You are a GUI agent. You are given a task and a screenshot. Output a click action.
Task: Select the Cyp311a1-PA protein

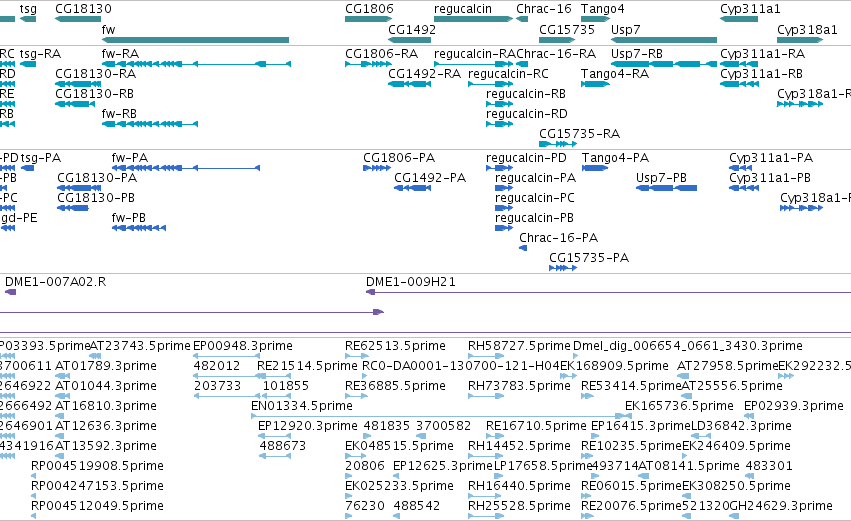(x=740, y=168)
